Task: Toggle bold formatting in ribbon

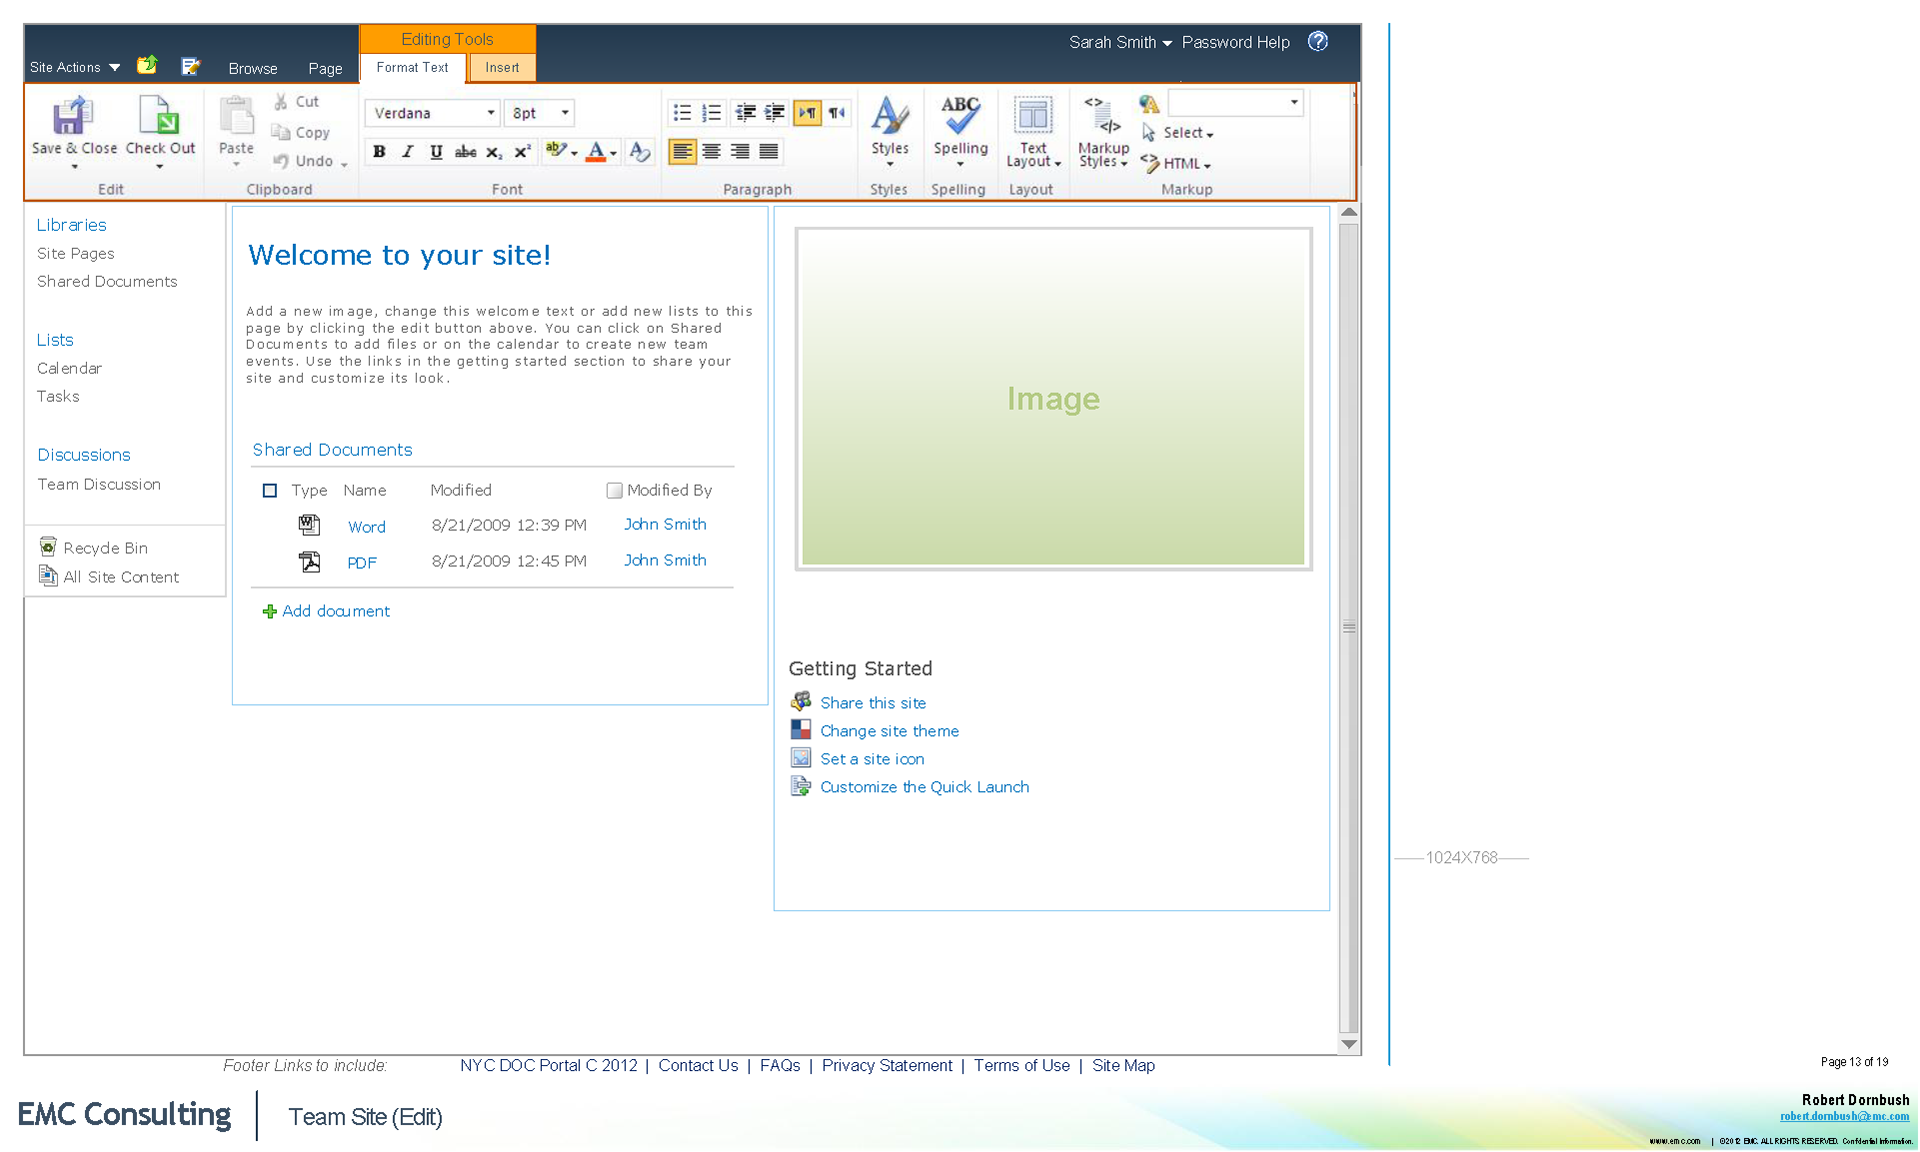Action: 379,152
